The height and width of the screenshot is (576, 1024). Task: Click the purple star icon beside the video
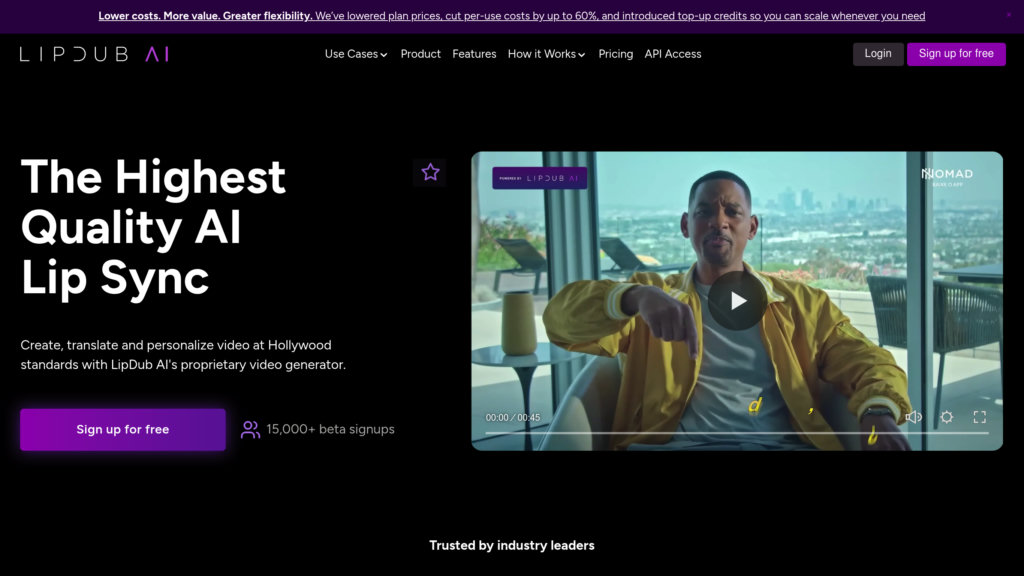[x=430, y=172]
